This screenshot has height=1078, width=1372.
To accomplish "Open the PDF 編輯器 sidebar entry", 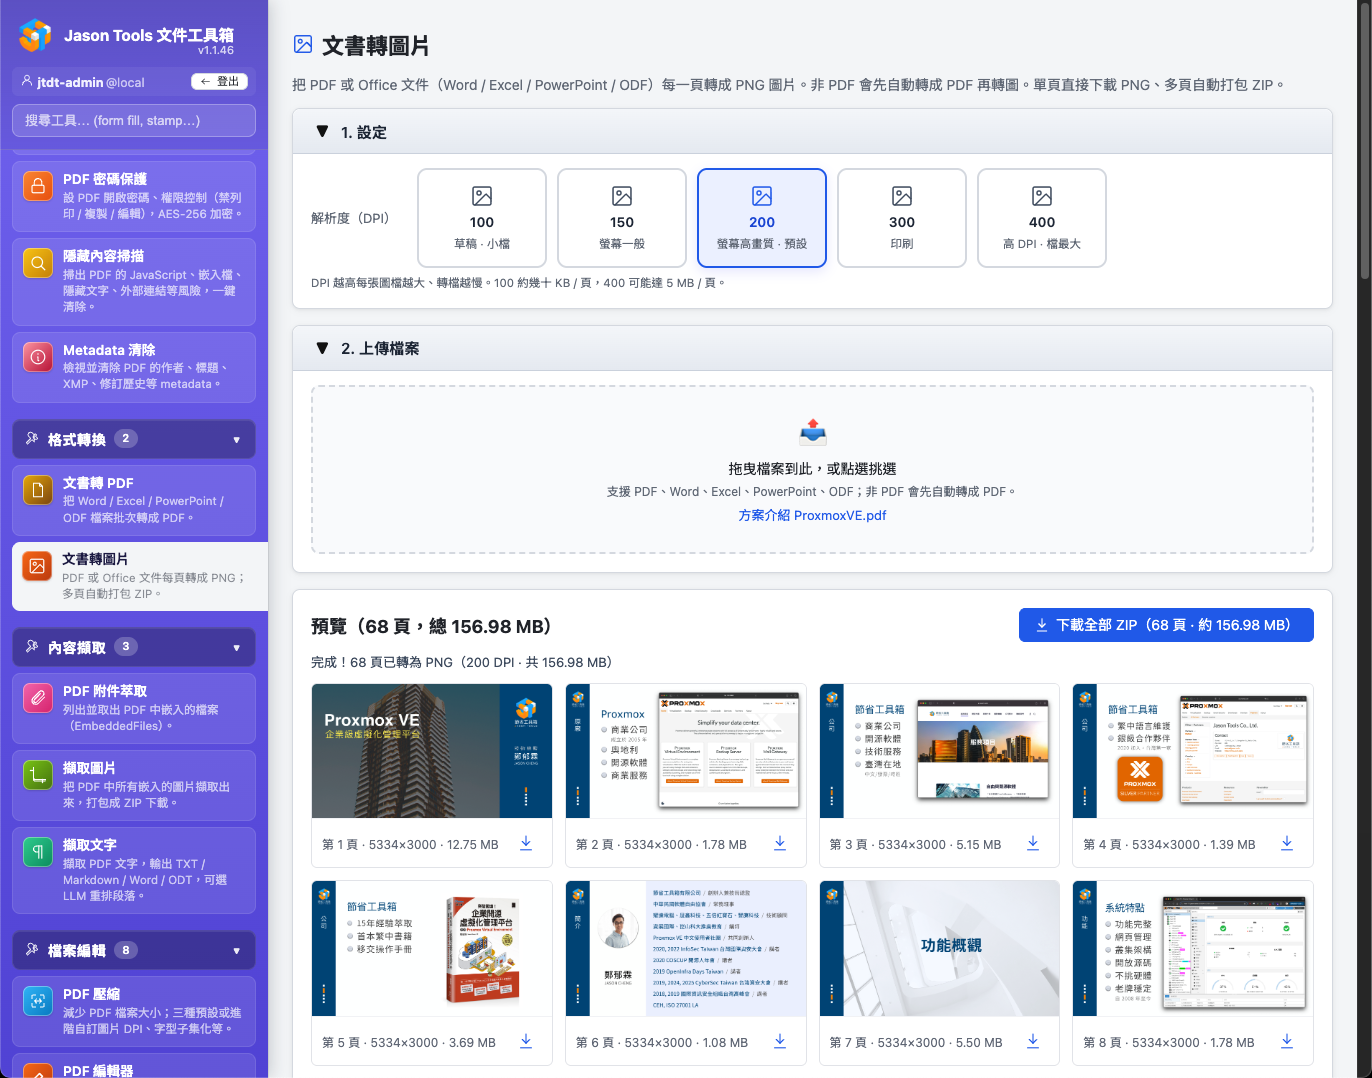I will 133,1068.
